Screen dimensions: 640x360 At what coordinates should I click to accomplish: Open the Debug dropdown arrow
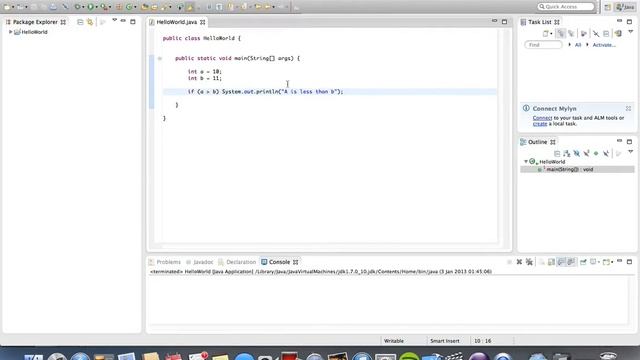click(x=83, y=7)
